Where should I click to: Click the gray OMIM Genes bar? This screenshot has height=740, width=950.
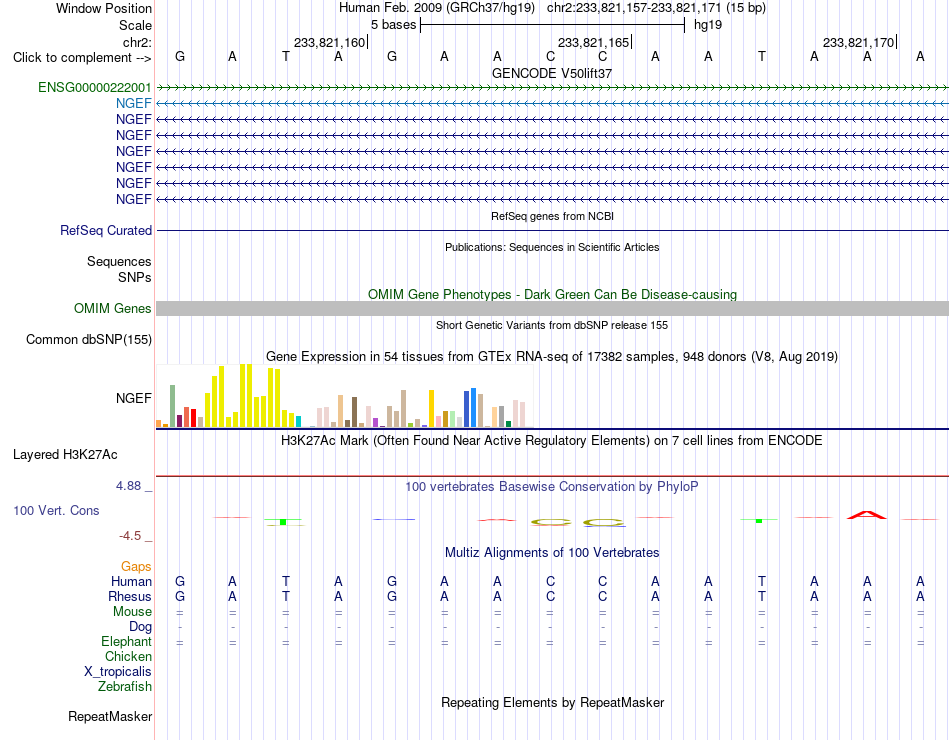point(552,308)
